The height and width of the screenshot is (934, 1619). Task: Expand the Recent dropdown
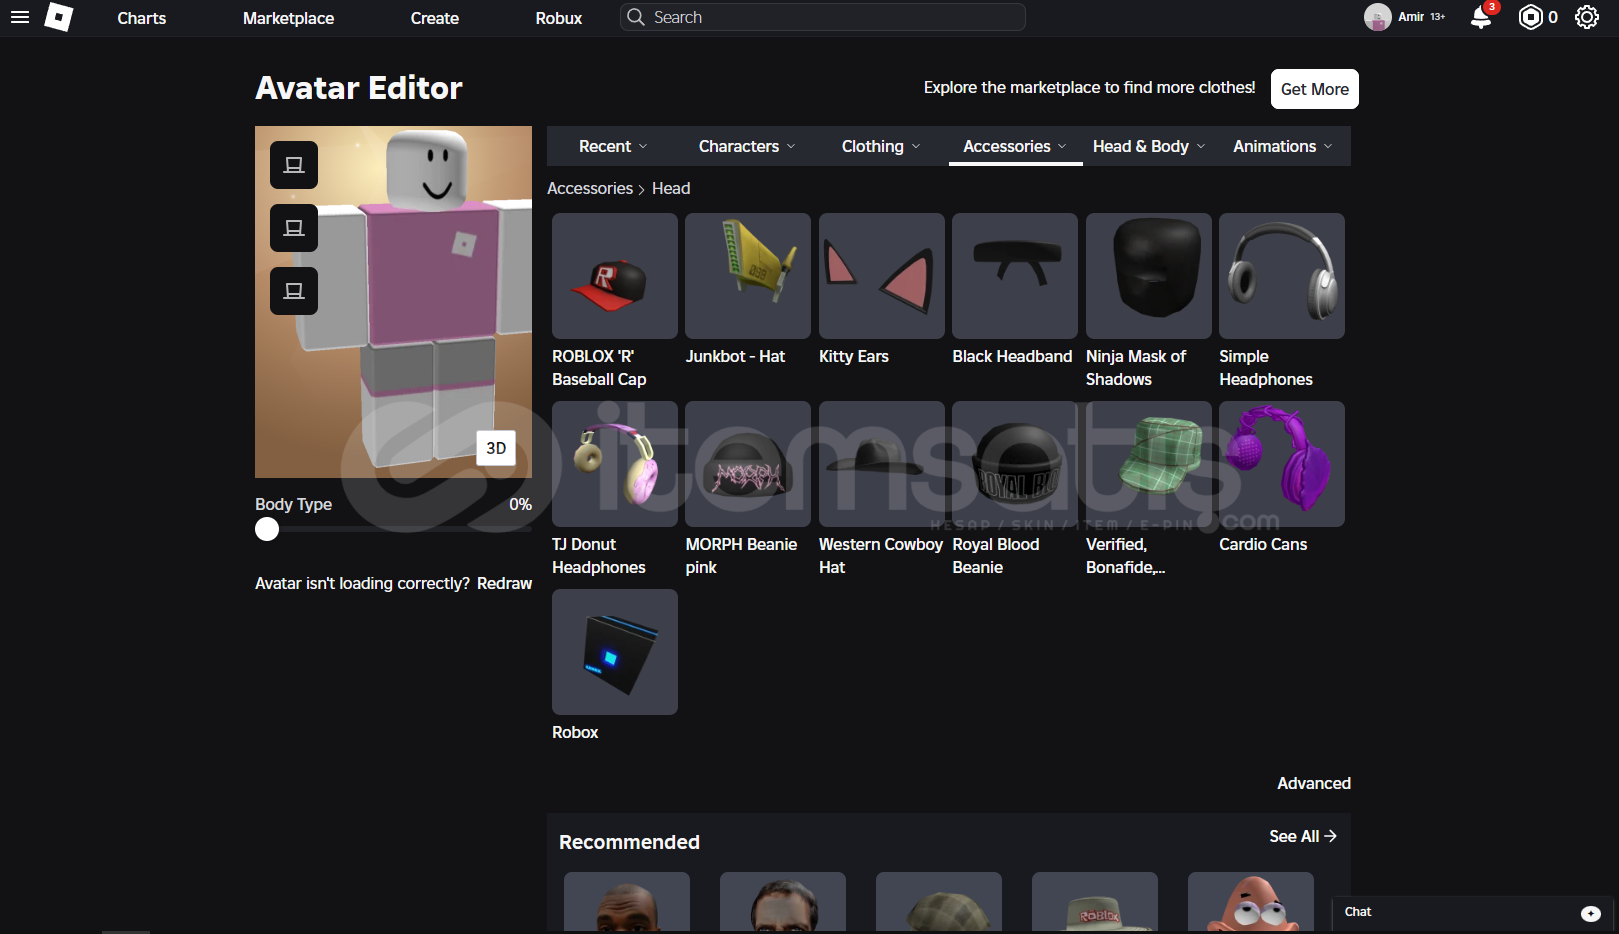(x=613, y=146)
